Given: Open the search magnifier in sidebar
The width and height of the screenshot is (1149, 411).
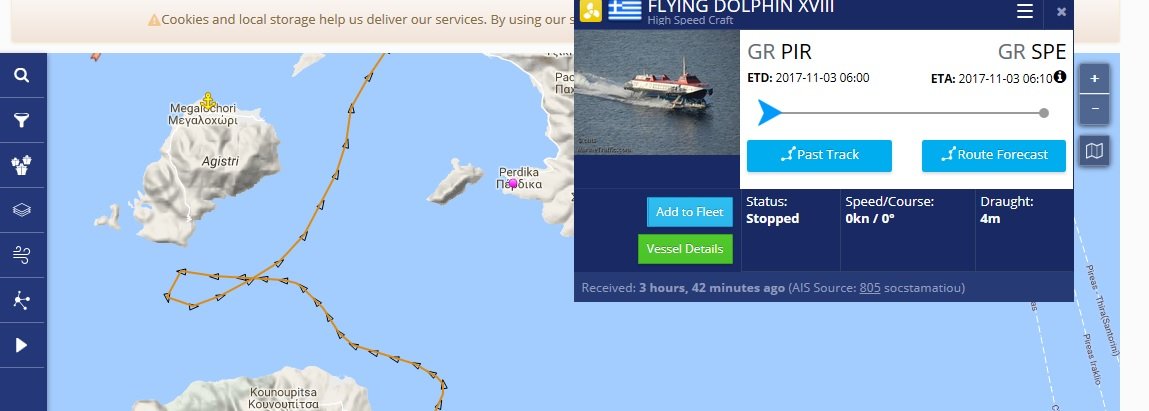Looking at the screenshot, I should pyautogui.click(x=22, y=75).
